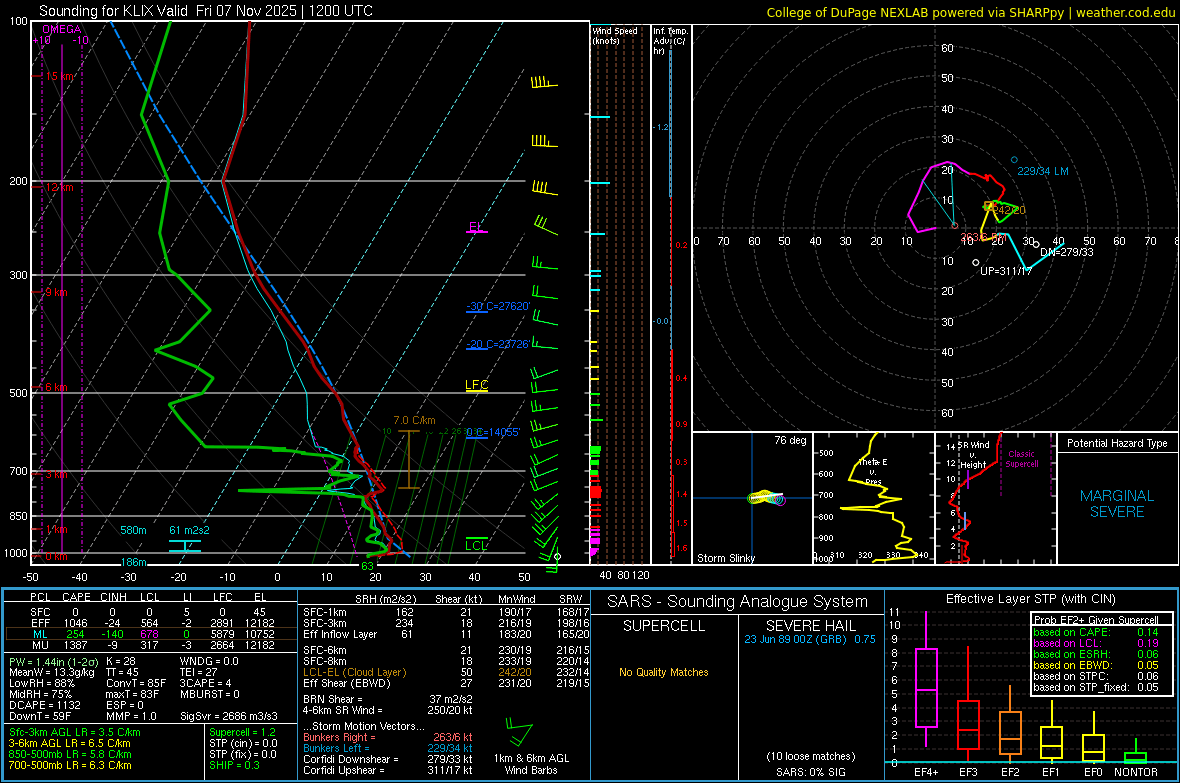The width and height of the screenshot is (1180, 783).
Task: Click the yellow 'LFC' level marker on skew-T
Action: click(476, 385)
